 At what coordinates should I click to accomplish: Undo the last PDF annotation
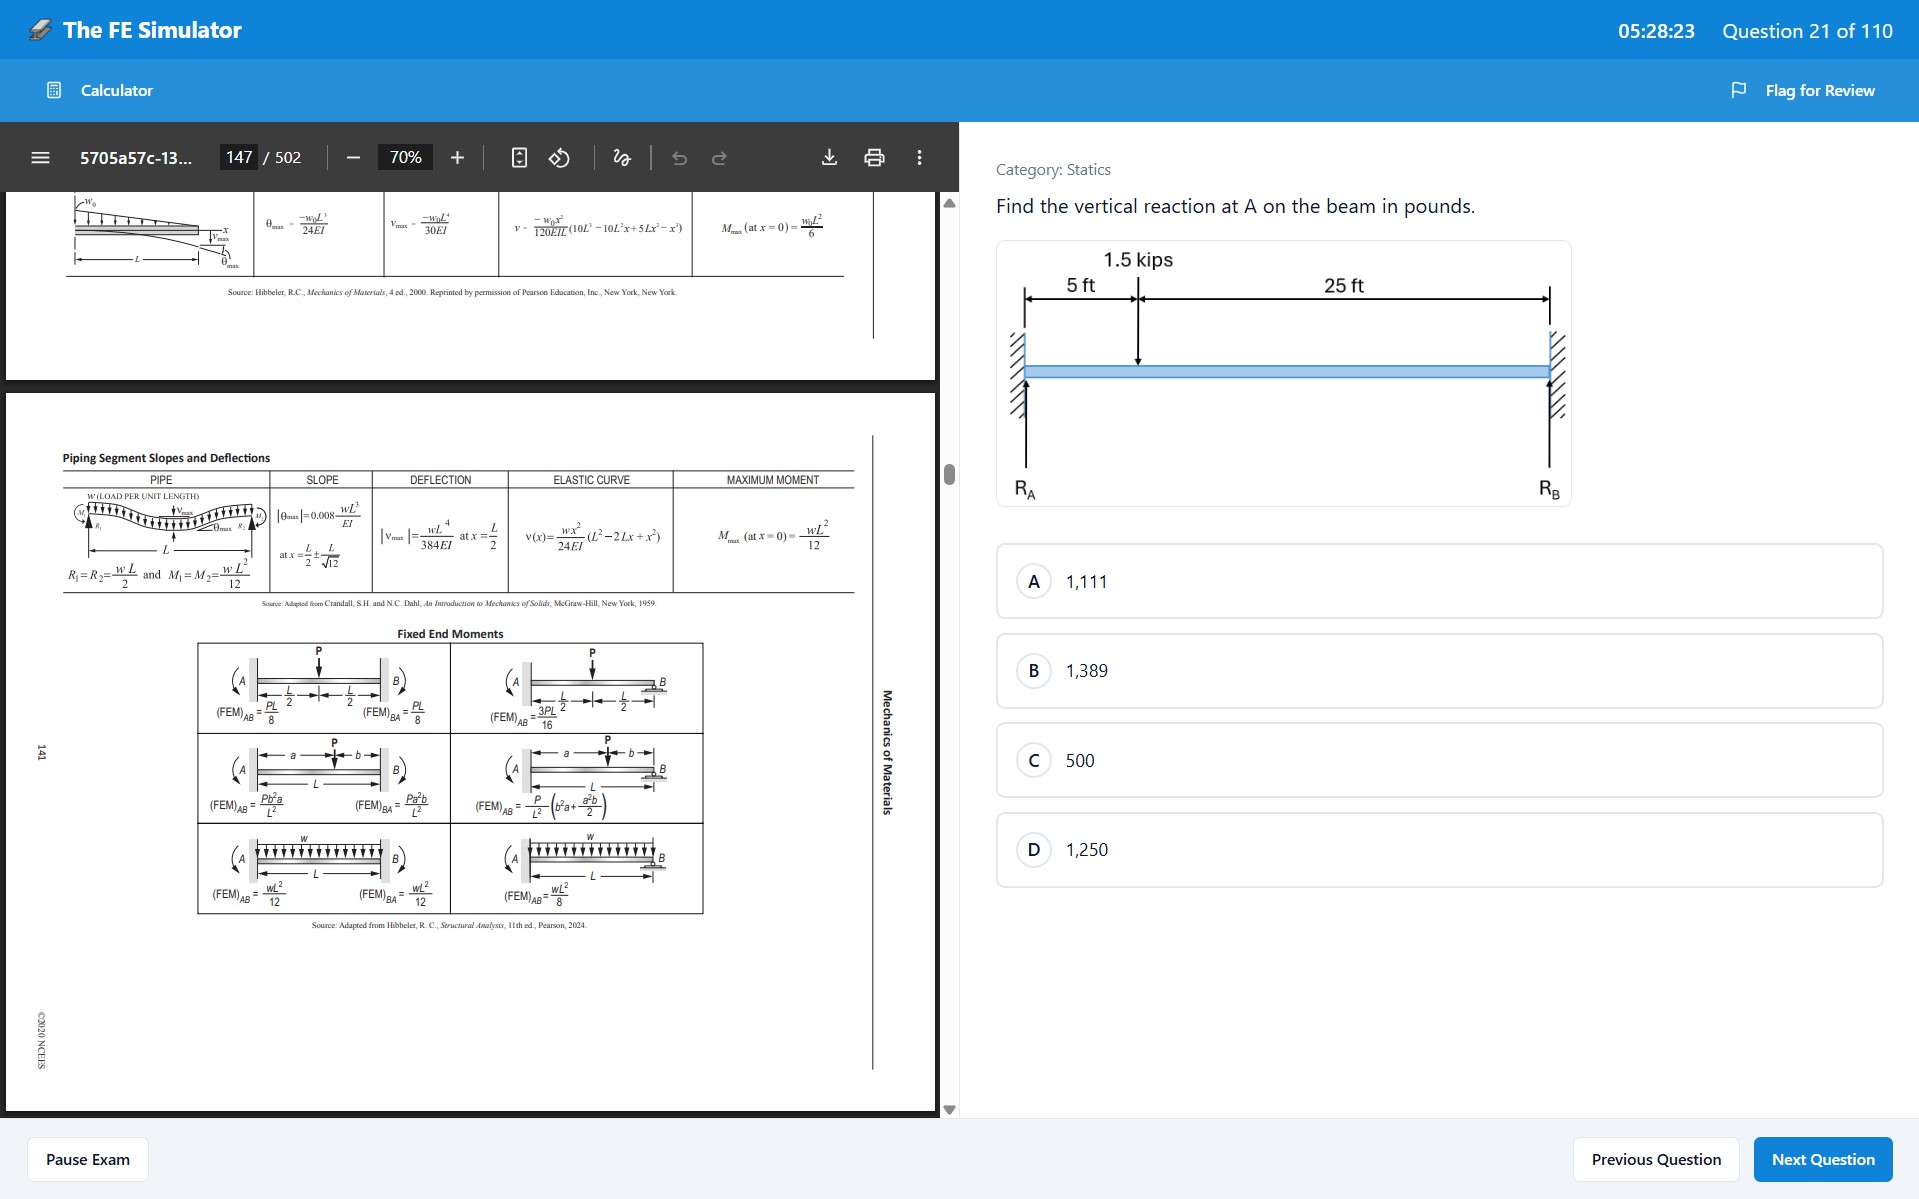[x=679, y=157]
